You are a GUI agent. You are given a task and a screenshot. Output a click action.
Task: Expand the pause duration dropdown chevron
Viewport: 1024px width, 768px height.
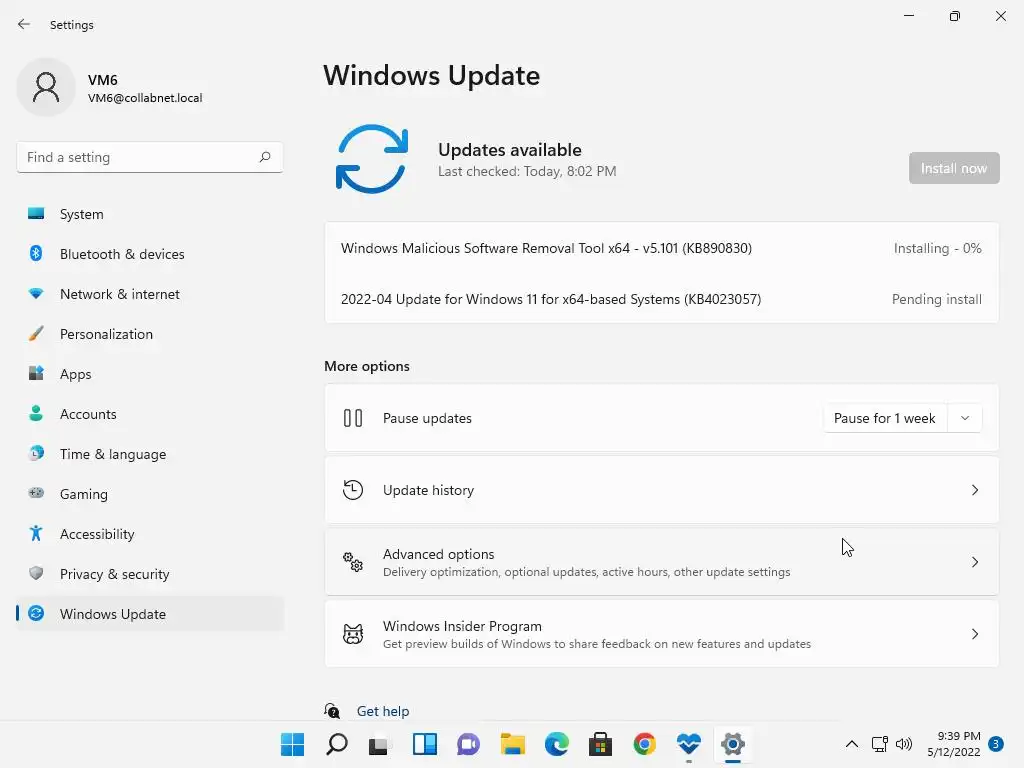click(x=965, y=418)
